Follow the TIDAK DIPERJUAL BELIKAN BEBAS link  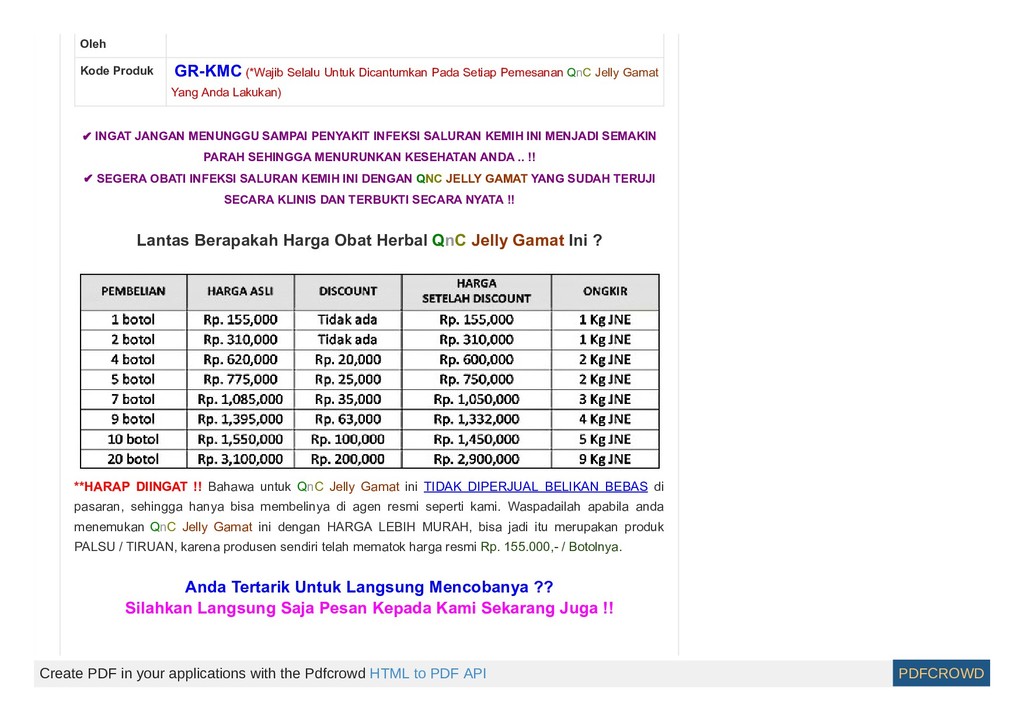click(536, 487)
